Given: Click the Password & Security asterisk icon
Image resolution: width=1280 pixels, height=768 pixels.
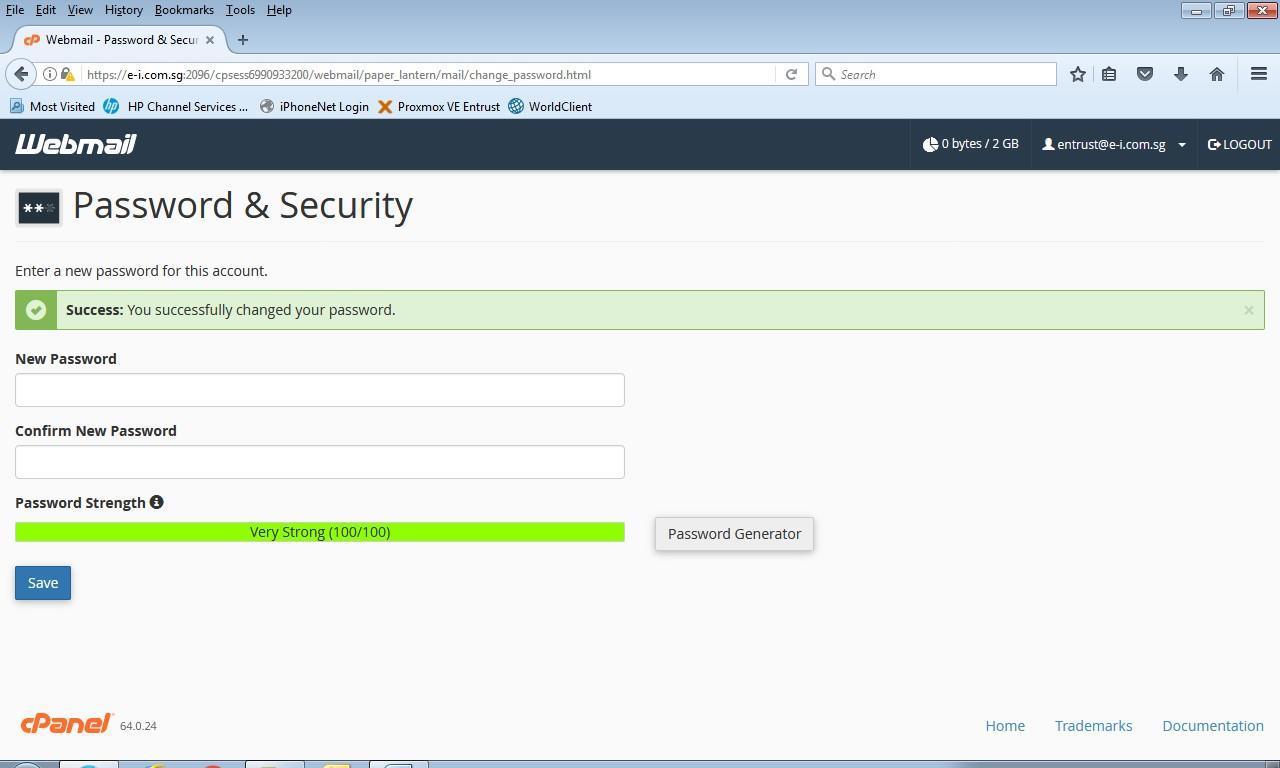Looking at the screenshot, I should [39, 208].
